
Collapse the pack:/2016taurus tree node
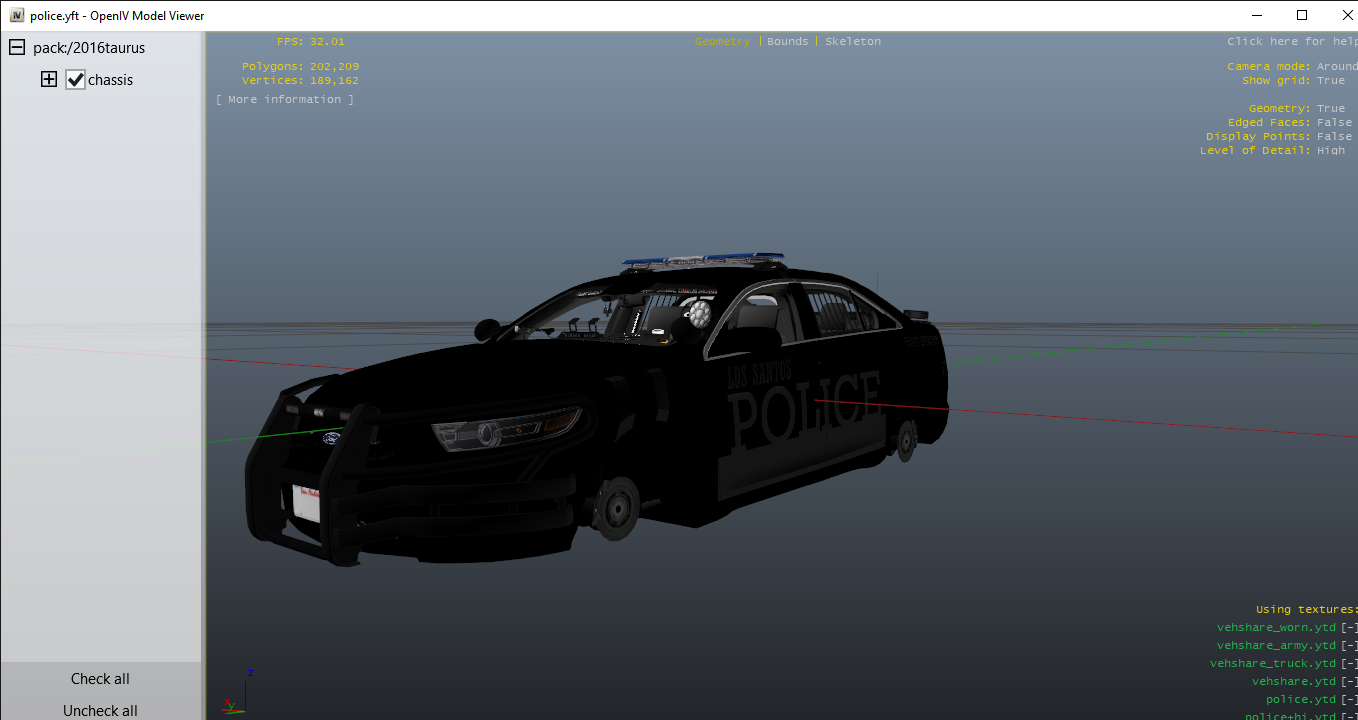point(17,48)
